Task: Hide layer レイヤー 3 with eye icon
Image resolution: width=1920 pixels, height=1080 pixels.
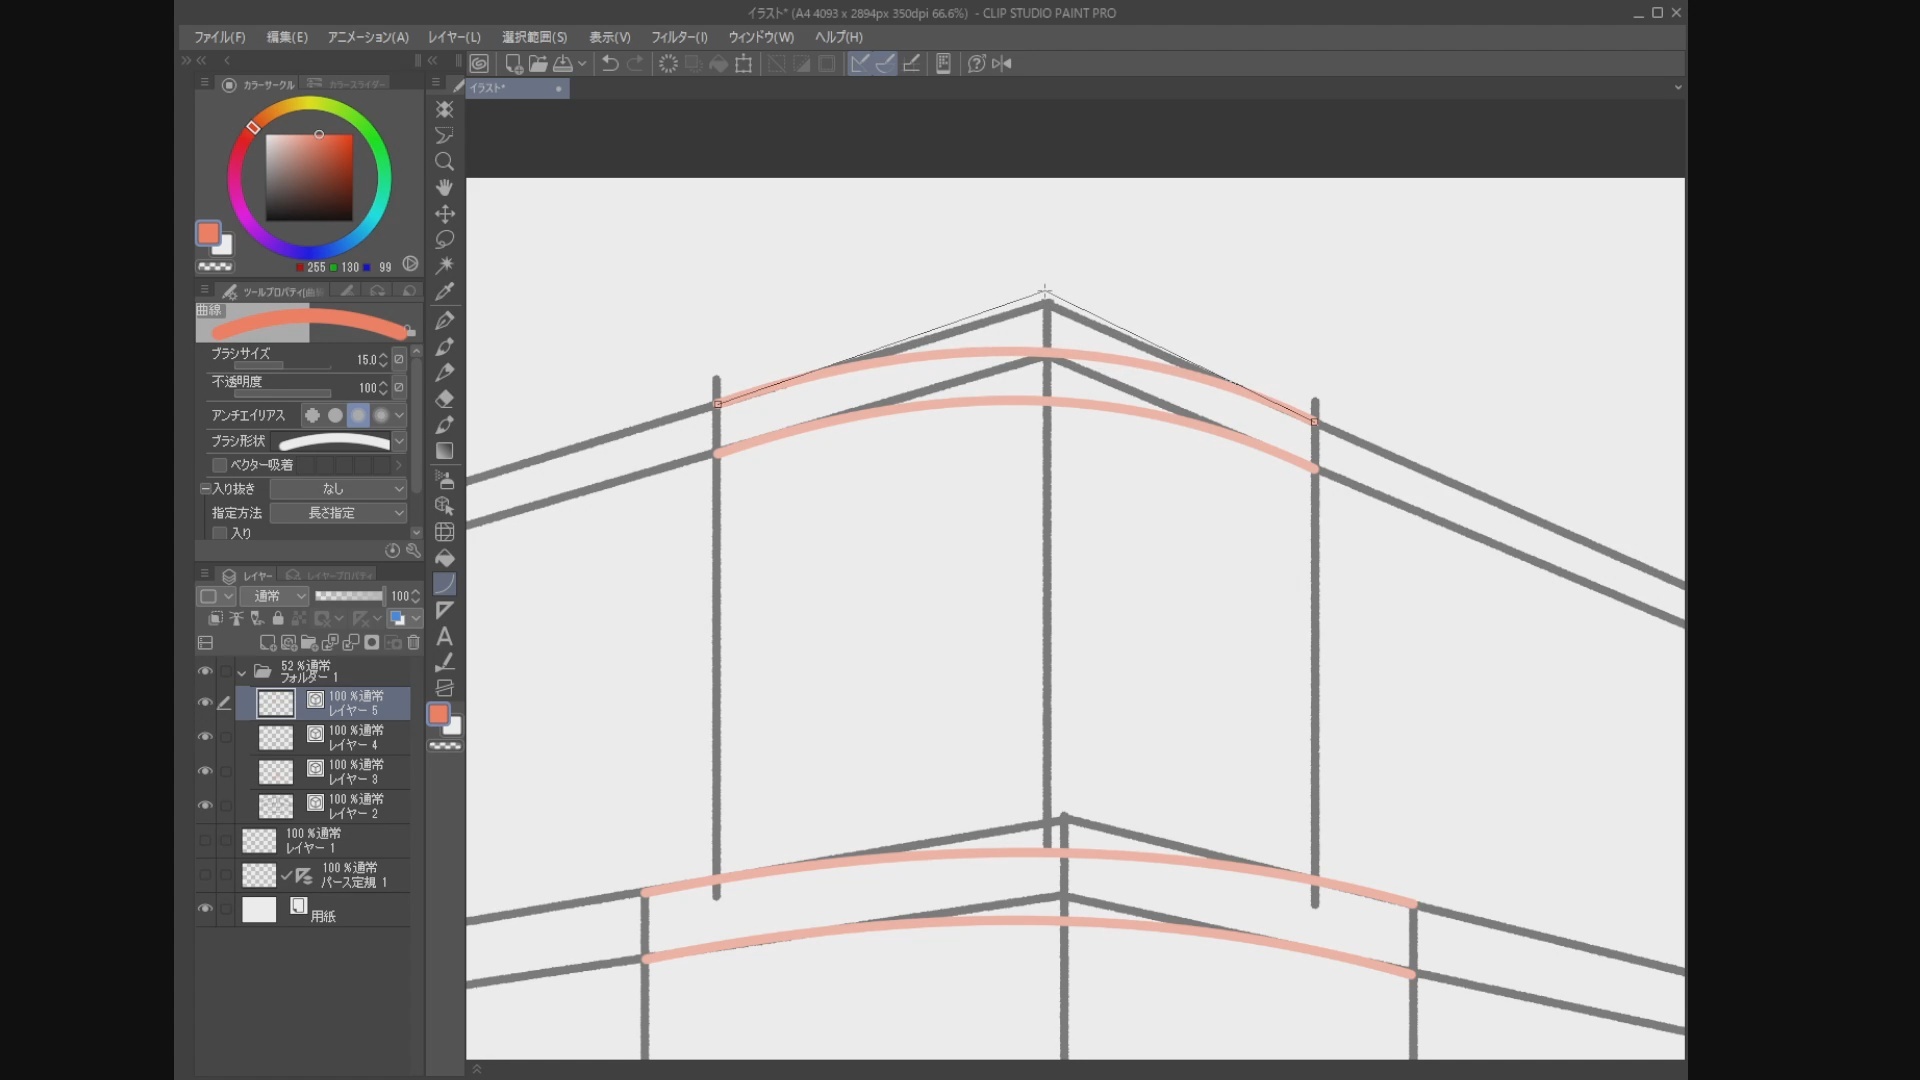Action: pyautogui.click(x=205, y=771)
